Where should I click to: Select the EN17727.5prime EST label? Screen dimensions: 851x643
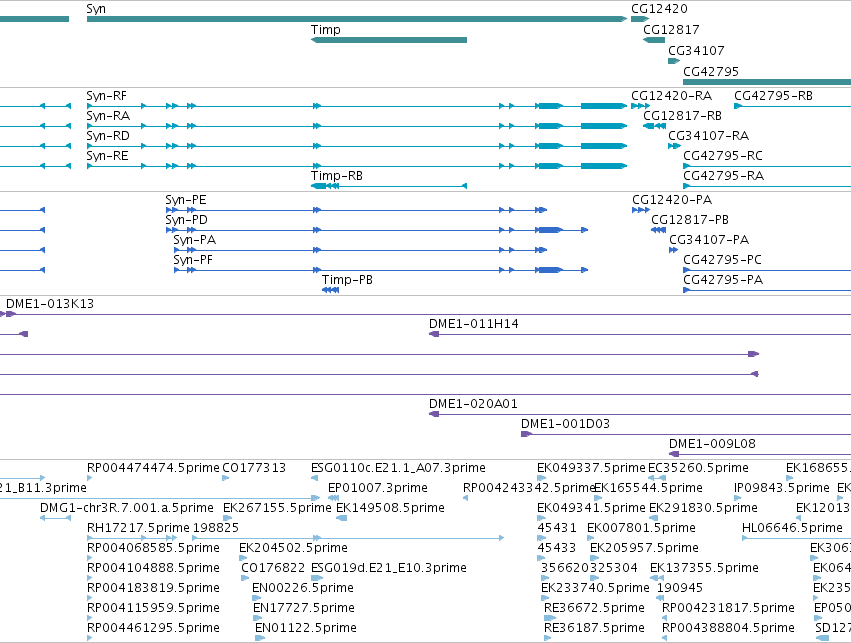[304, 608]
